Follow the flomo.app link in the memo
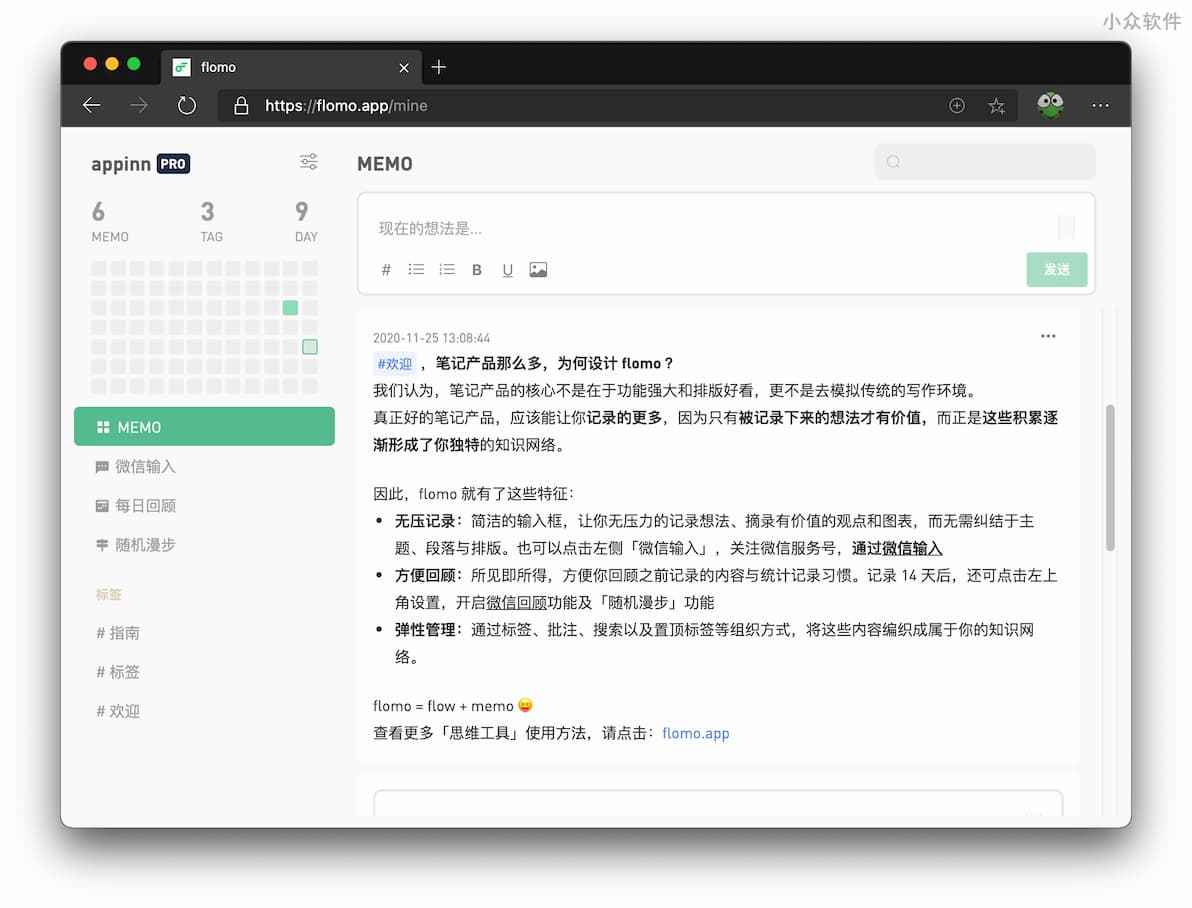This screenshot has width=1192, height=908. (x=695, y=733)
